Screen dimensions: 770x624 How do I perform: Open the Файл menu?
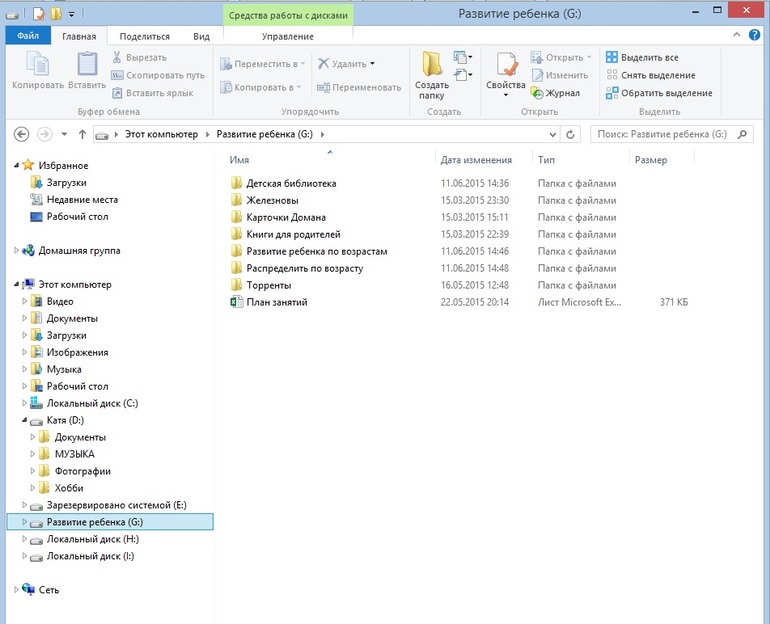click(28, 35)
